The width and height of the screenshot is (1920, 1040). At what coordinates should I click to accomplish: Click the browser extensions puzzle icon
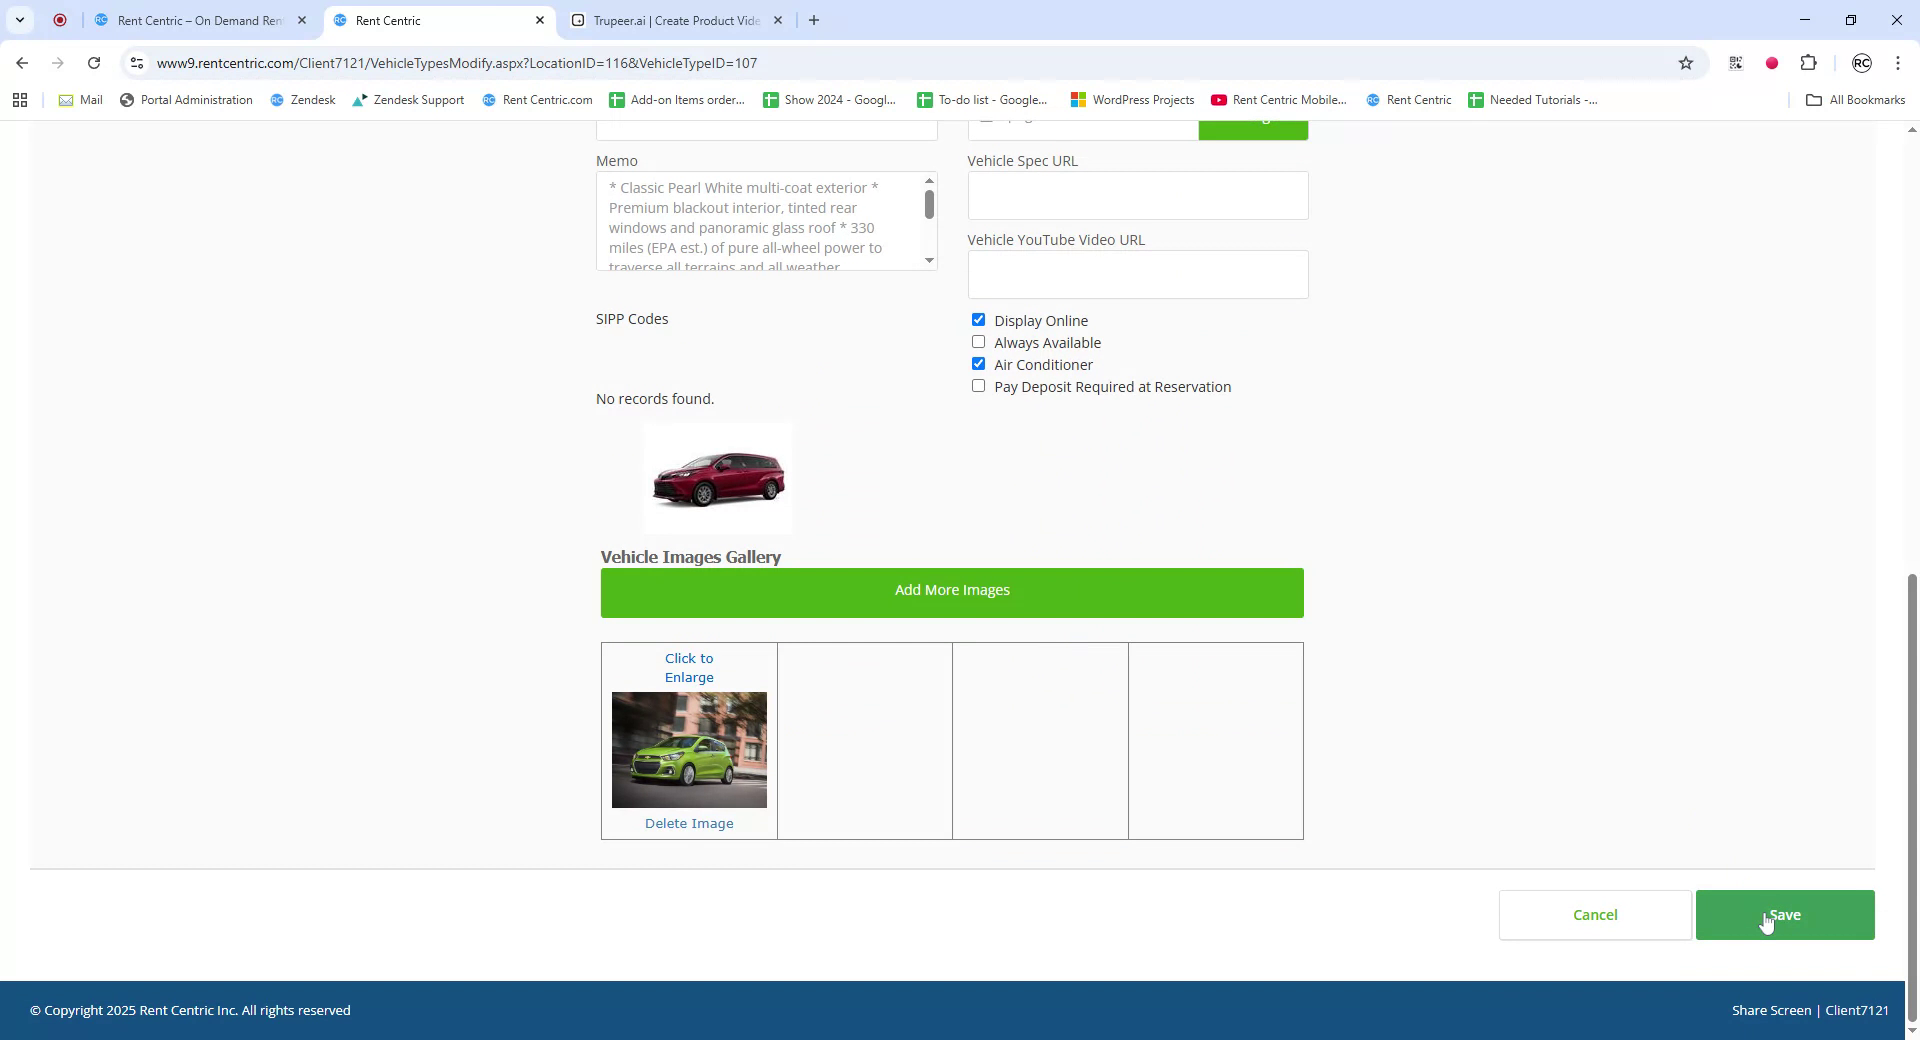point(1809,63)
